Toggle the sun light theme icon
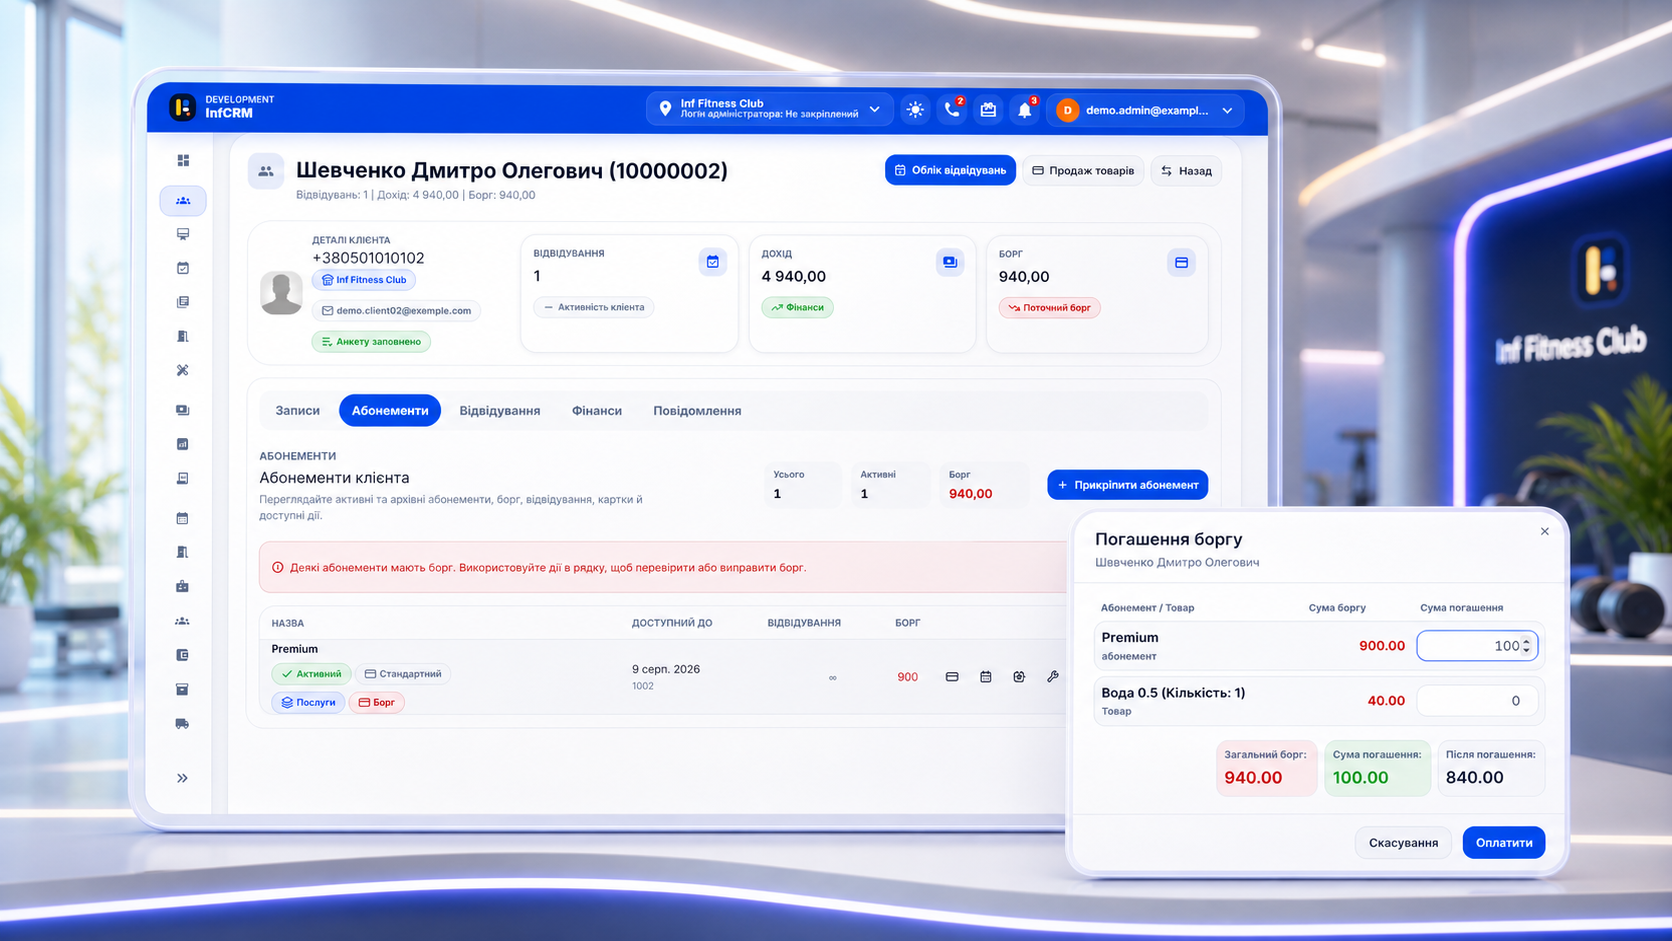The width and height of the screenshot is (1672, 941). tap(915, 110)
